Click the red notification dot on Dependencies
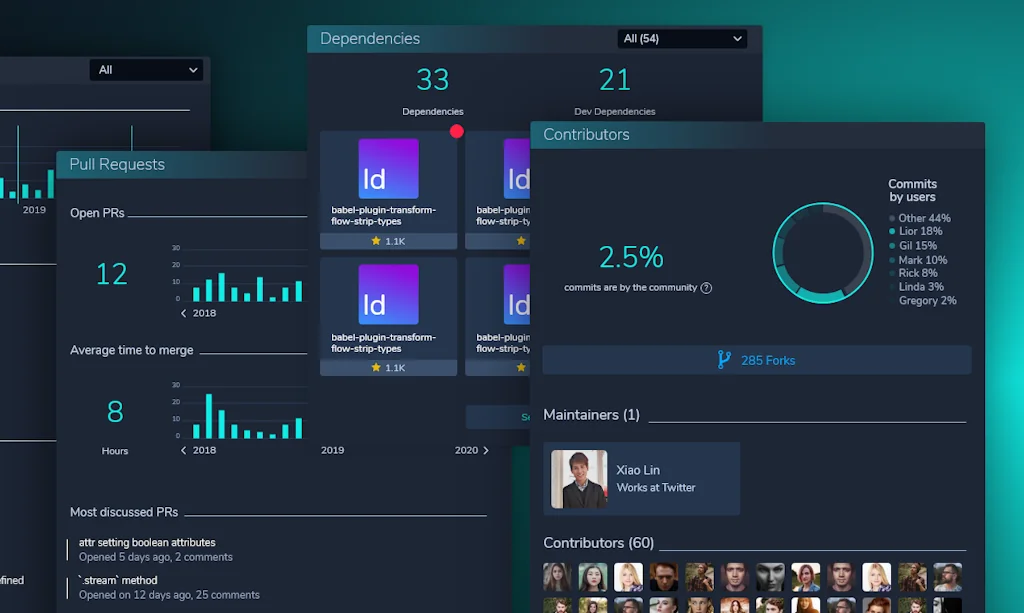 pos(457,131)
